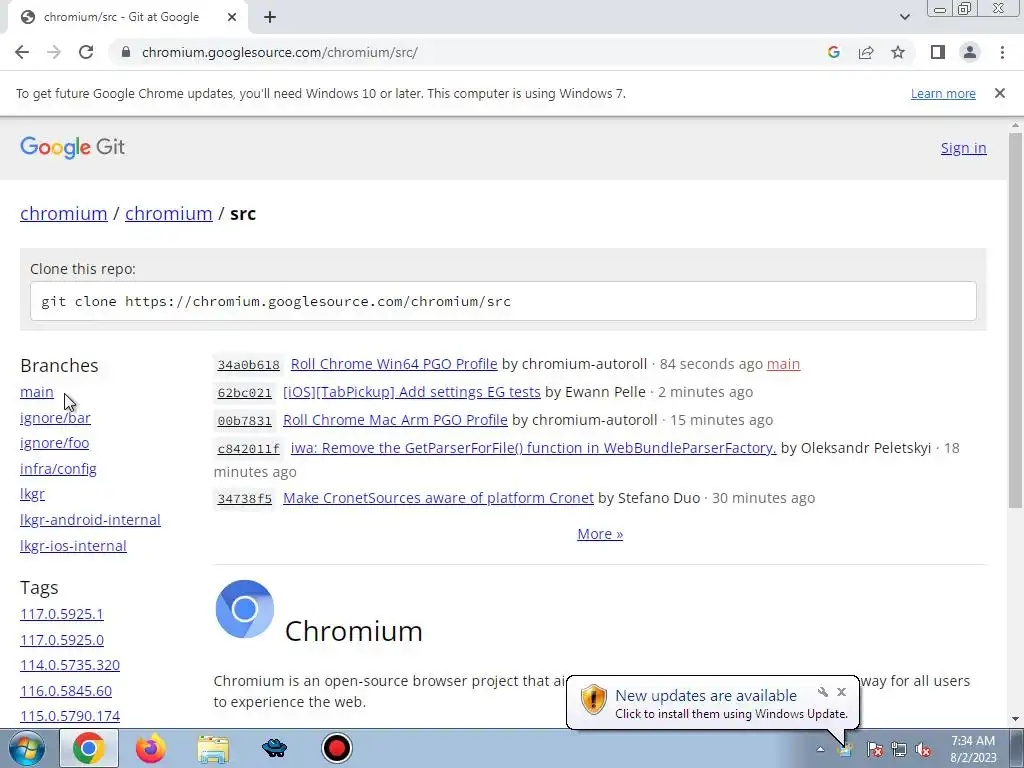Click the muted volume tray icon
Viewport: 1024px width, 768px height.
[x=923, y=749]
